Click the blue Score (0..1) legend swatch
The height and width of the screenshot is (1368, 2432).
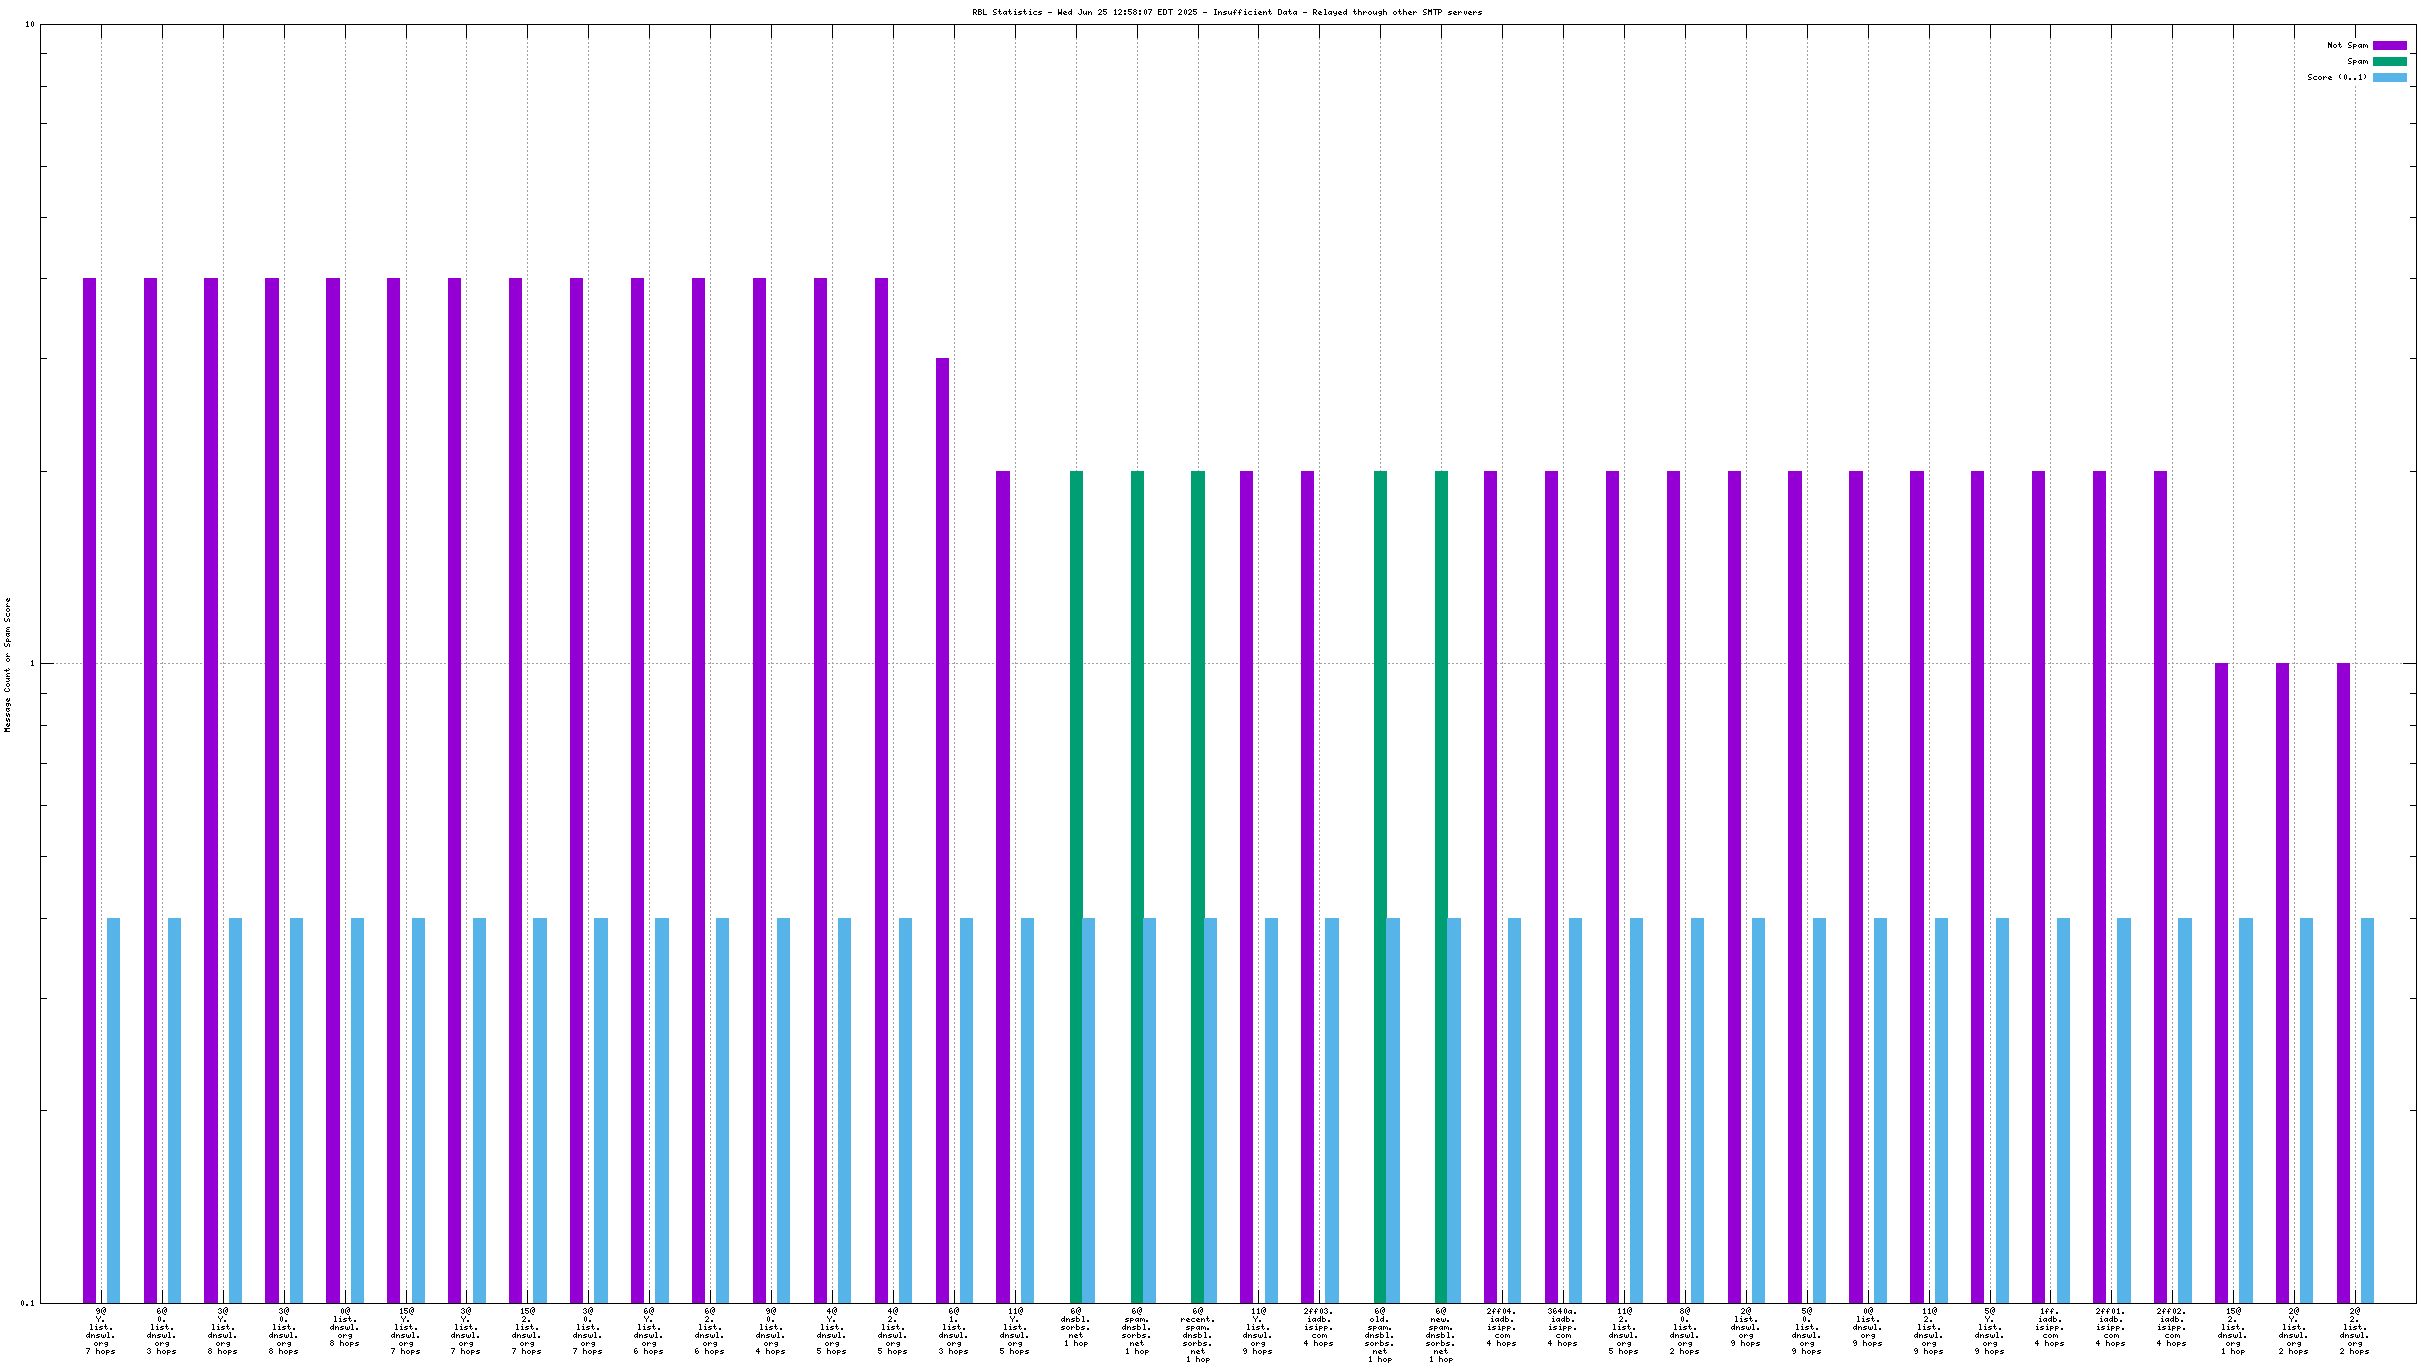click(x=2389, y=77)
